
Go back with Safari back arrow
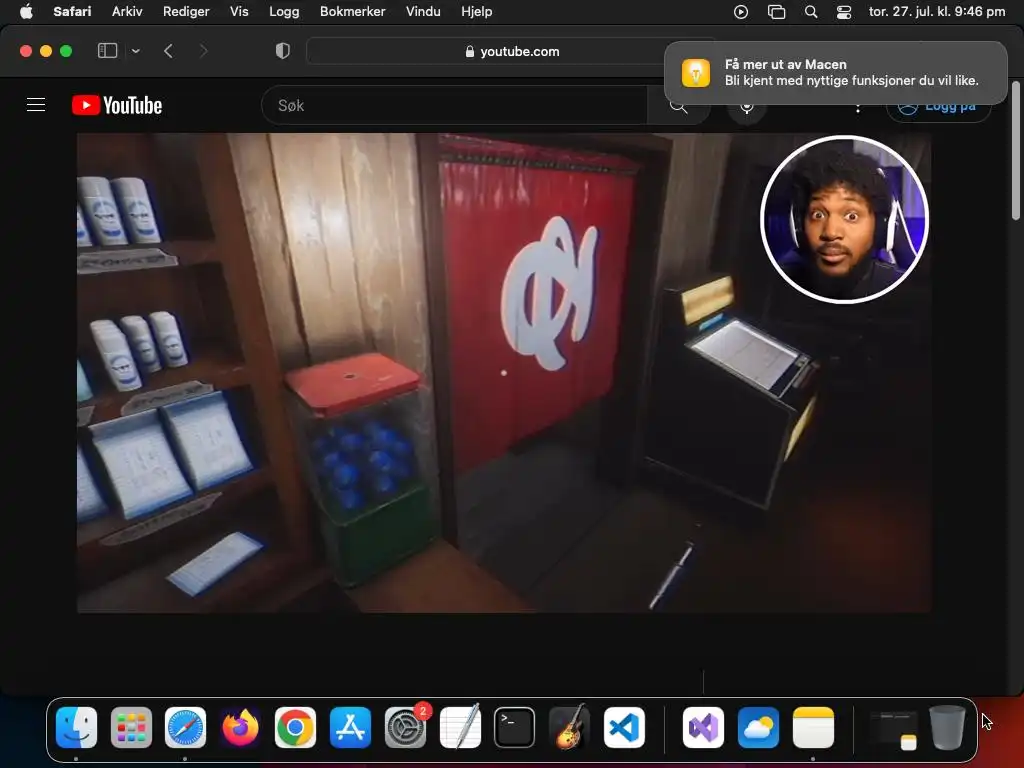pos(168,51)
